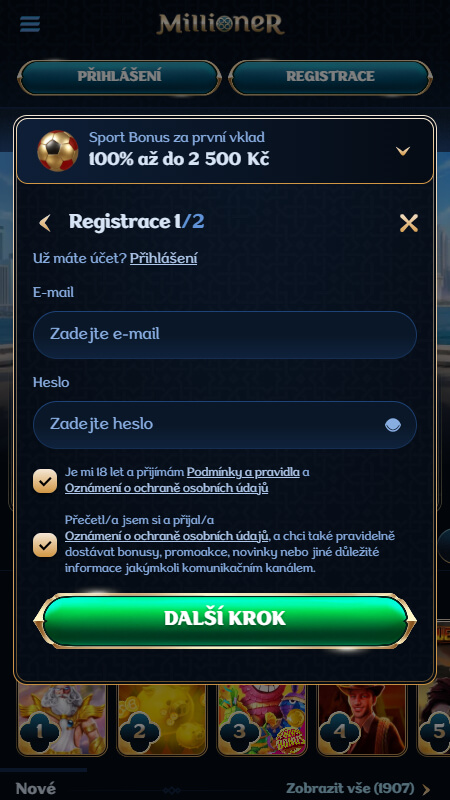
Task: Close the registration dialog with X
Action: click(x=409, y=223)
